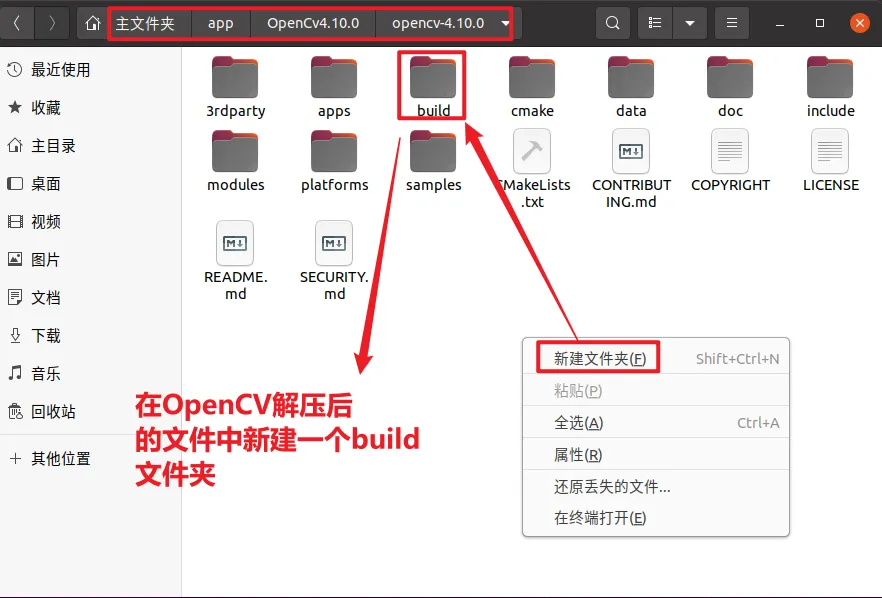Choose 还原丢失的文件... from the context menu
Image resolution: width=882 pixels, height=598 pixels.
click(656, 487)
